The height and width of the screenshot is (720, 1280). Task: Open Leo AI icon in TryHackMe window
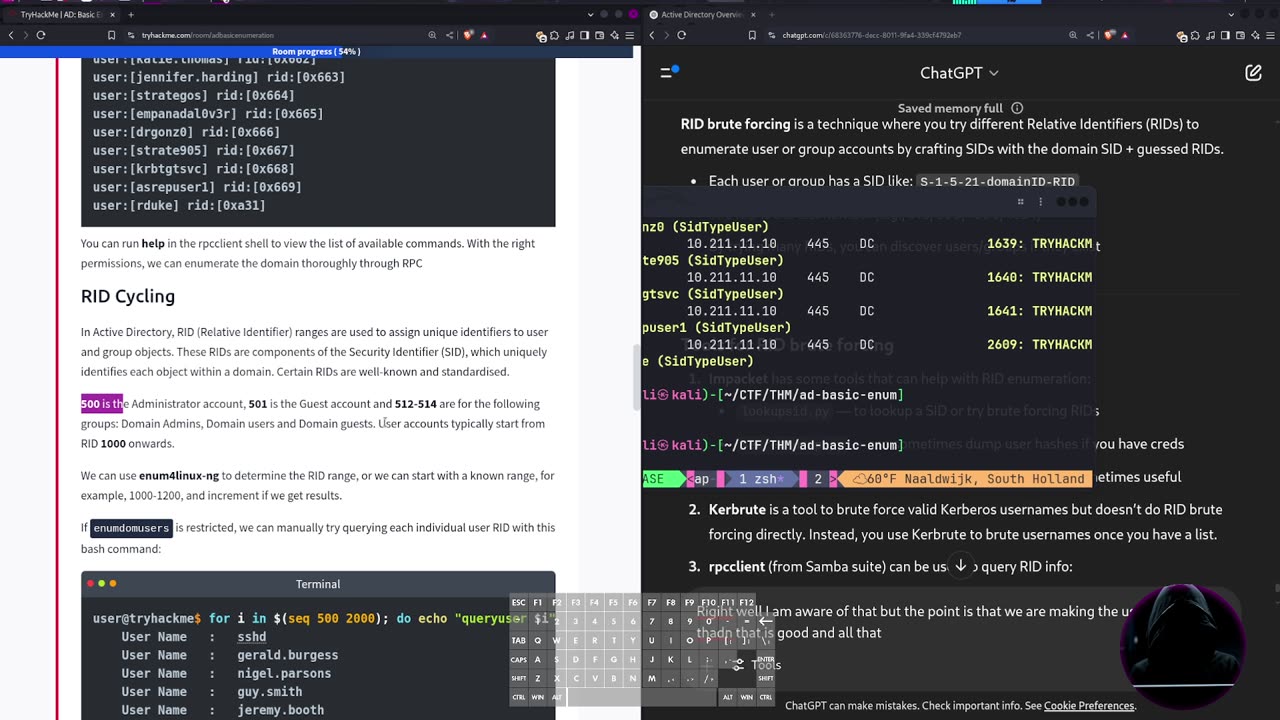point(615,35)
